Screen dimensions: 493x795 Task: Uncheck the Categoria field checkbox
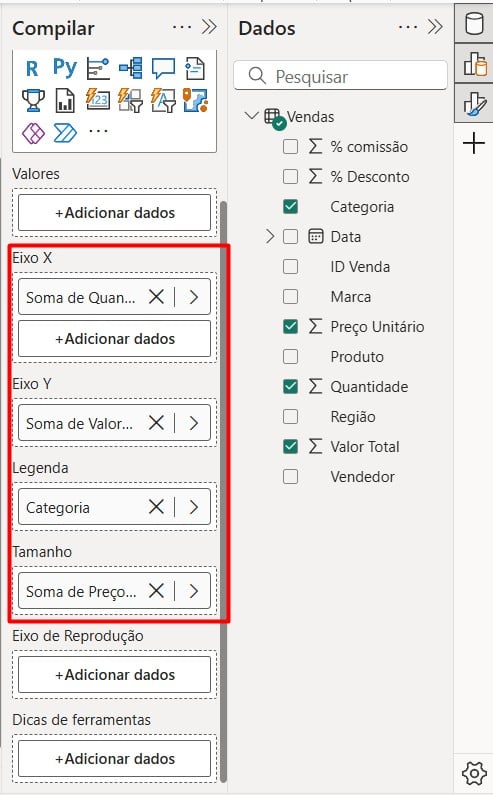(290, 206)
